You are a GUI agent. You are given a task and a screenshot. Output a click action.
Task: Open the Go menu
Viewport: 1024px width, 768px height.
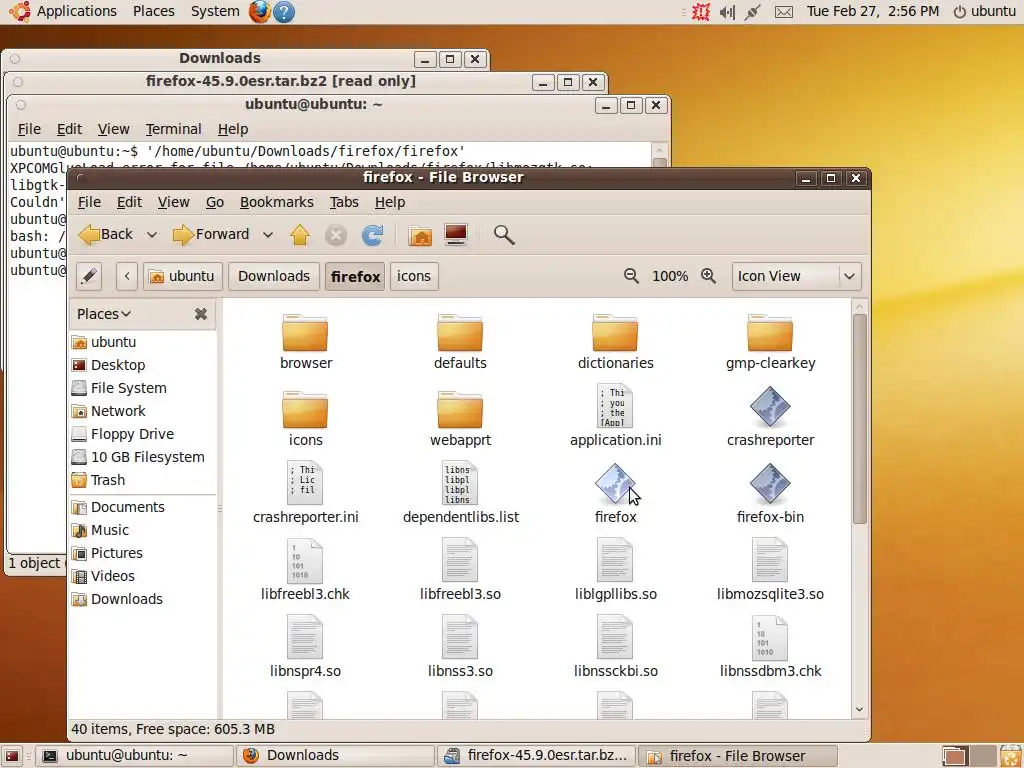tap(215, 202)
